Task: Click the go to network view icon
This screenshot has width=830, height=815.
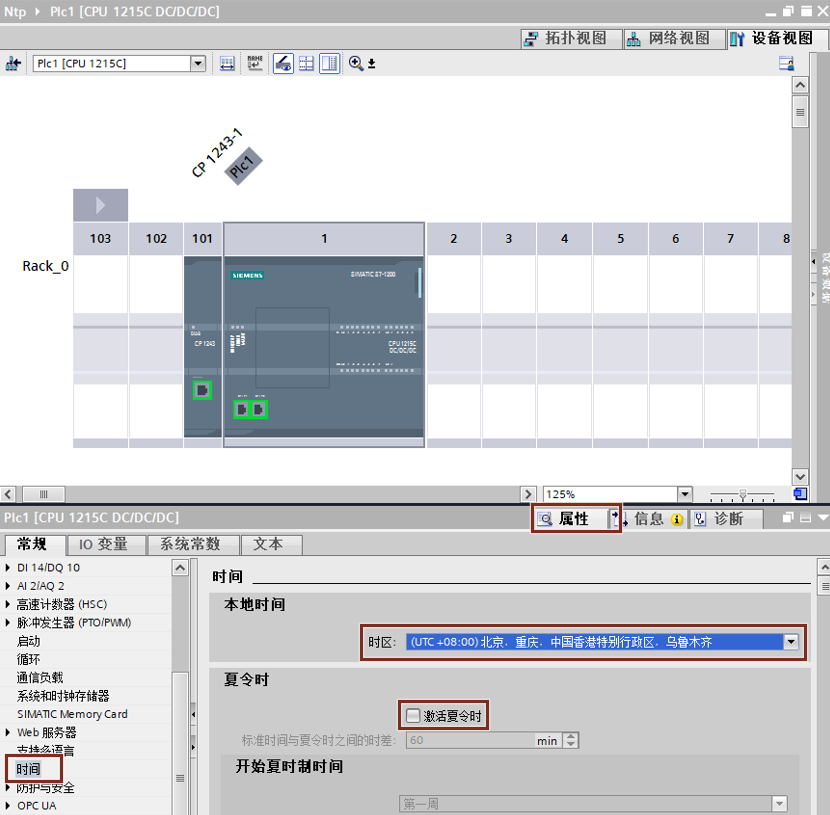Action: (x=13, y=63)
